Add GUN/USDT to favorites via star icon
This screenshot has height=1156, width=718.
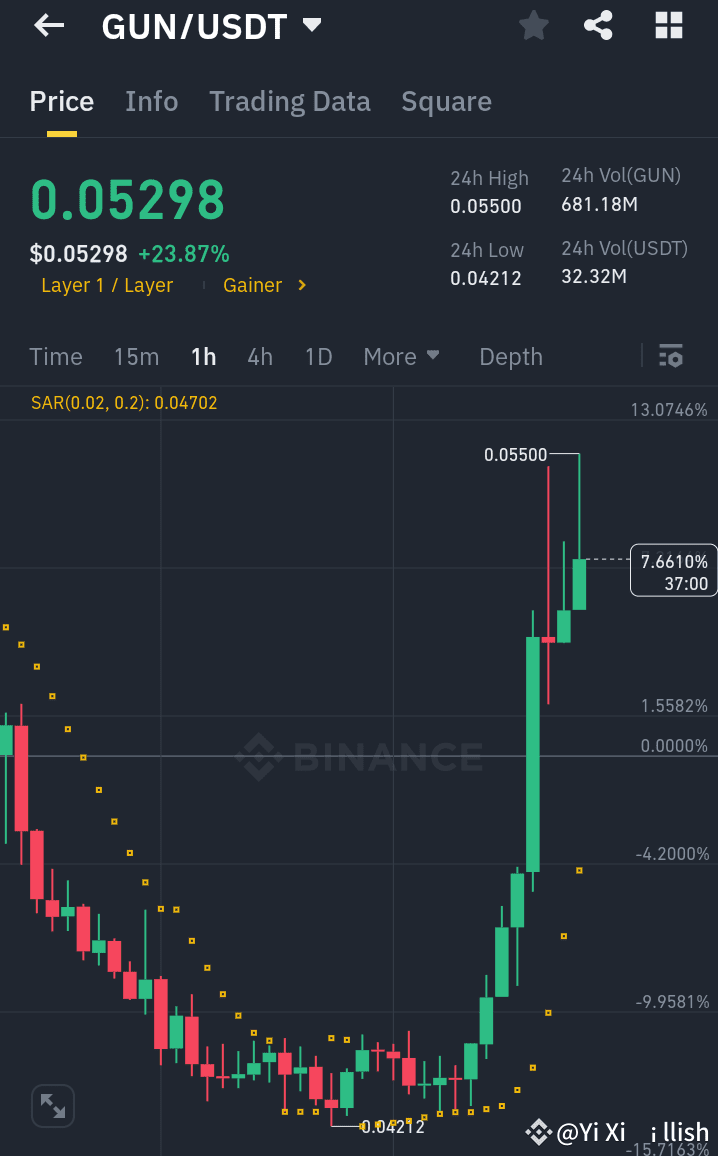(533, 26)
